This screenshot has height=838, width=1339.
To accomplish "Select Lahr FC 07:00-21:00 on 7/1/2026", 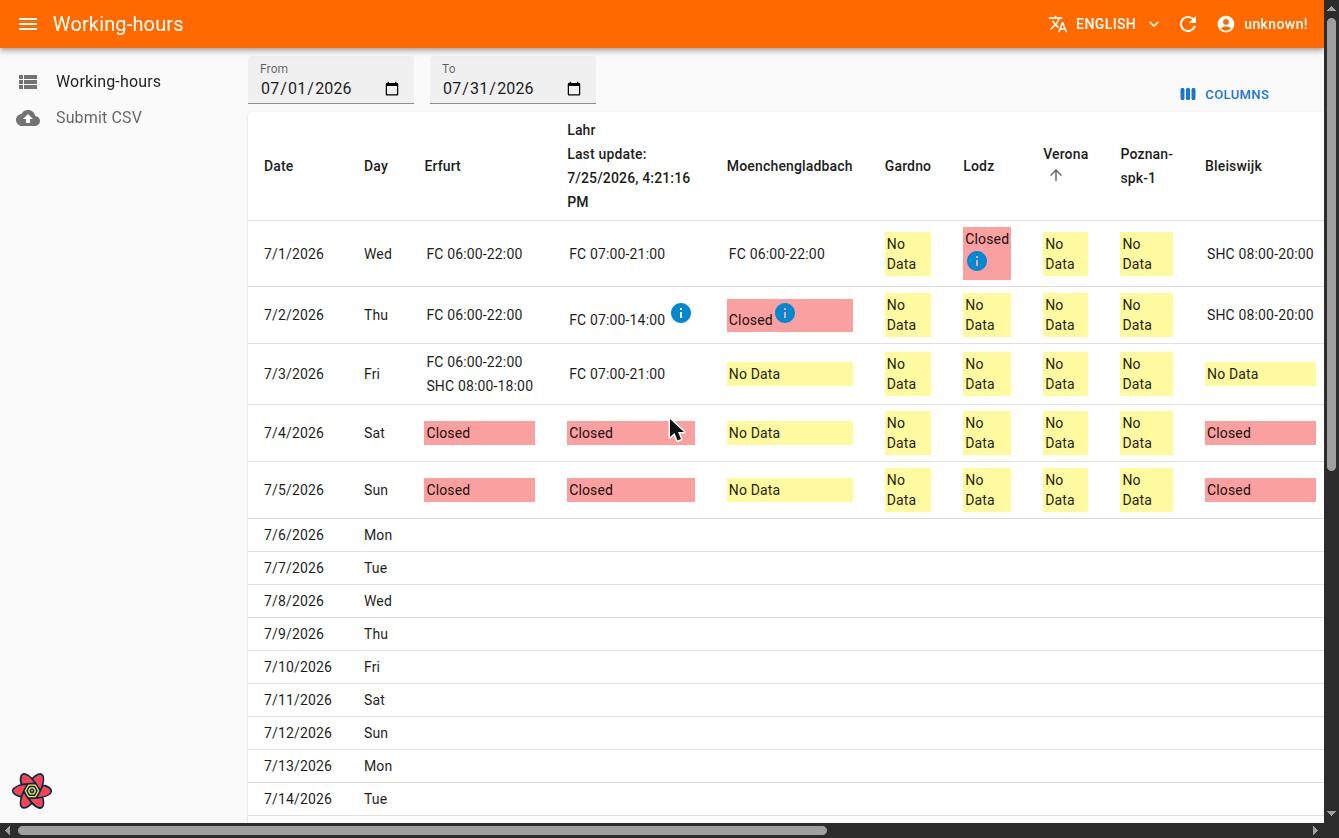I will point(617,254).
